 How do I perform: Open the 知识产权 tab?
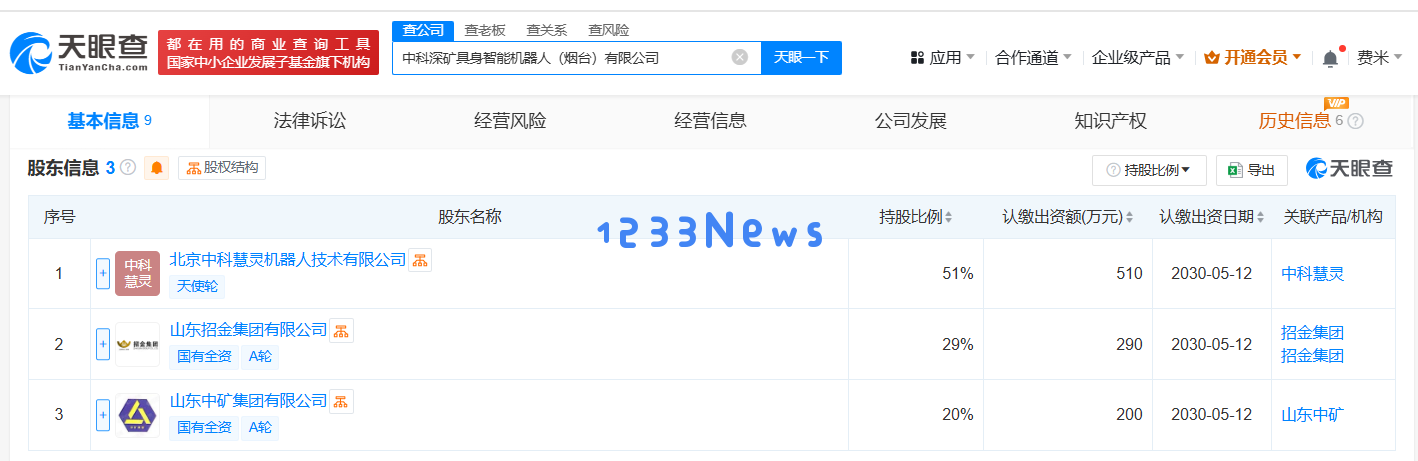pyautogui.click(x=1110, y=121)
